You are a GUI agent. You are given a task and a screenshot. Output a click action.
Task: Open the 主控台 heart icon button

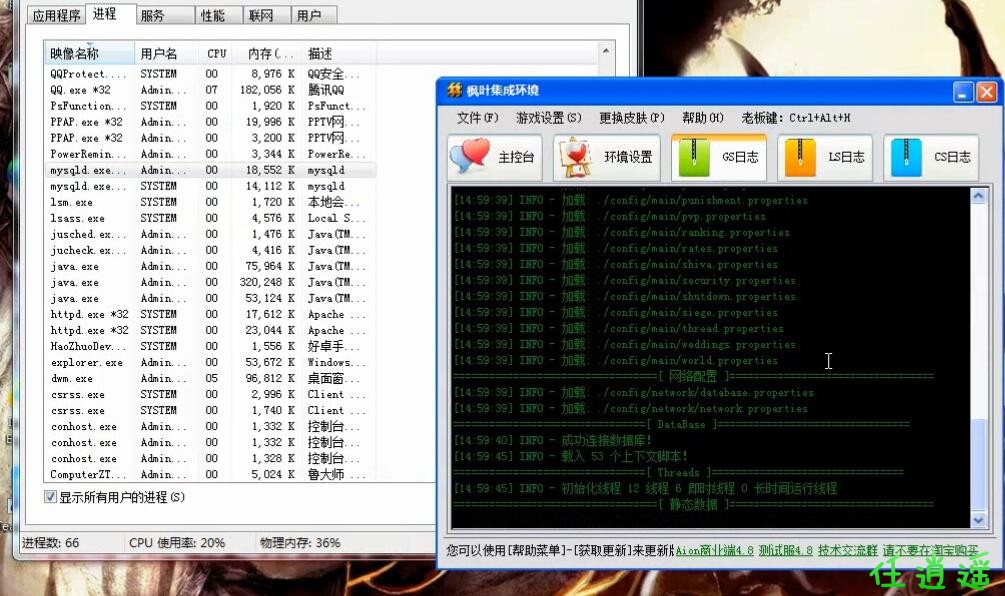click(x=495, y=157)
